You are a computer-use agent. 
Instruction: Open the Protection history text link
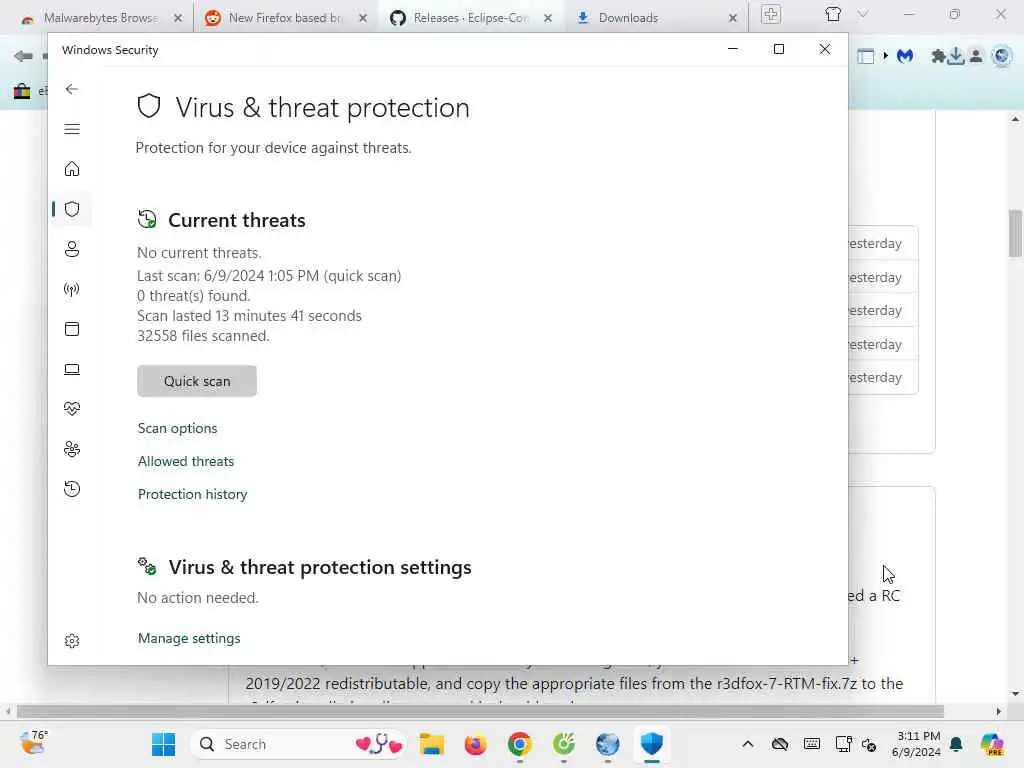[x=192, y=494]
